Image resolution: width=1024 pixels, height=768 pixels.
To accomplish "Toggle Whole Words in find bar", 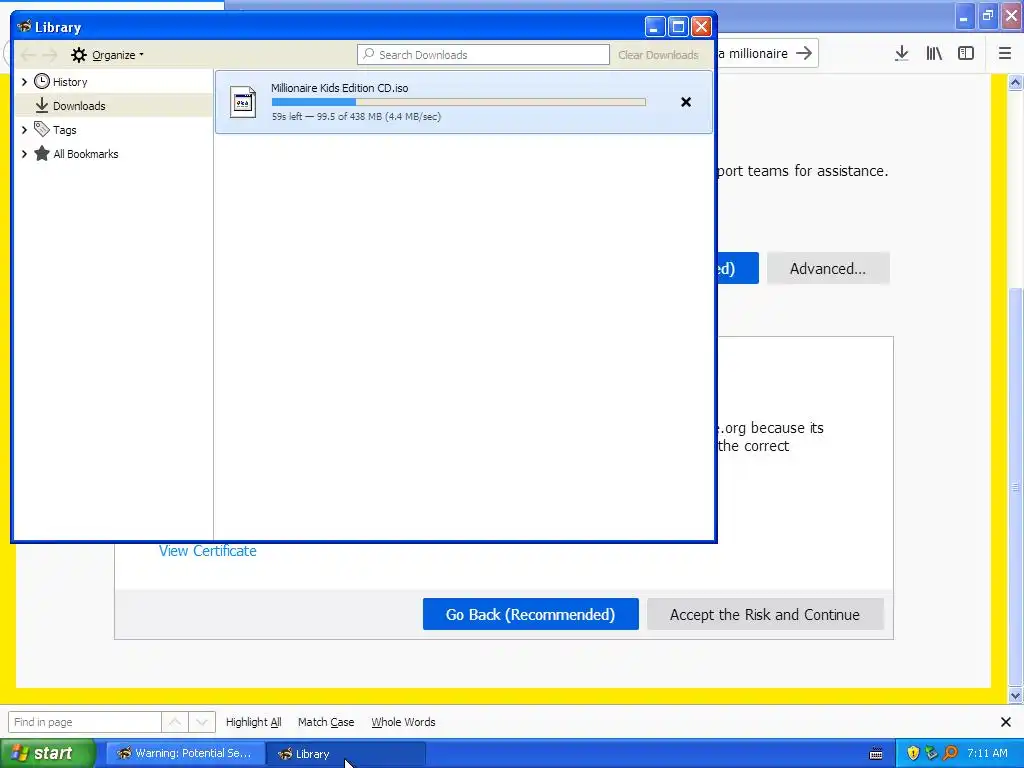I will 403,722.
